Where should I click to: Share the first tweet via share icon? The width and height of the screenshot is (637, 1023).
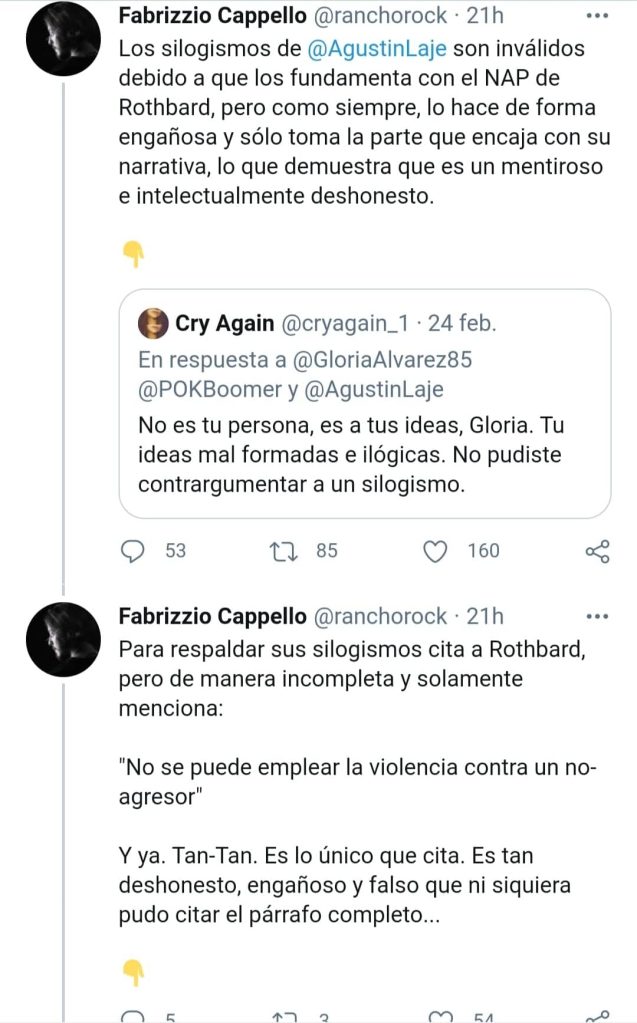click(597, 551)
